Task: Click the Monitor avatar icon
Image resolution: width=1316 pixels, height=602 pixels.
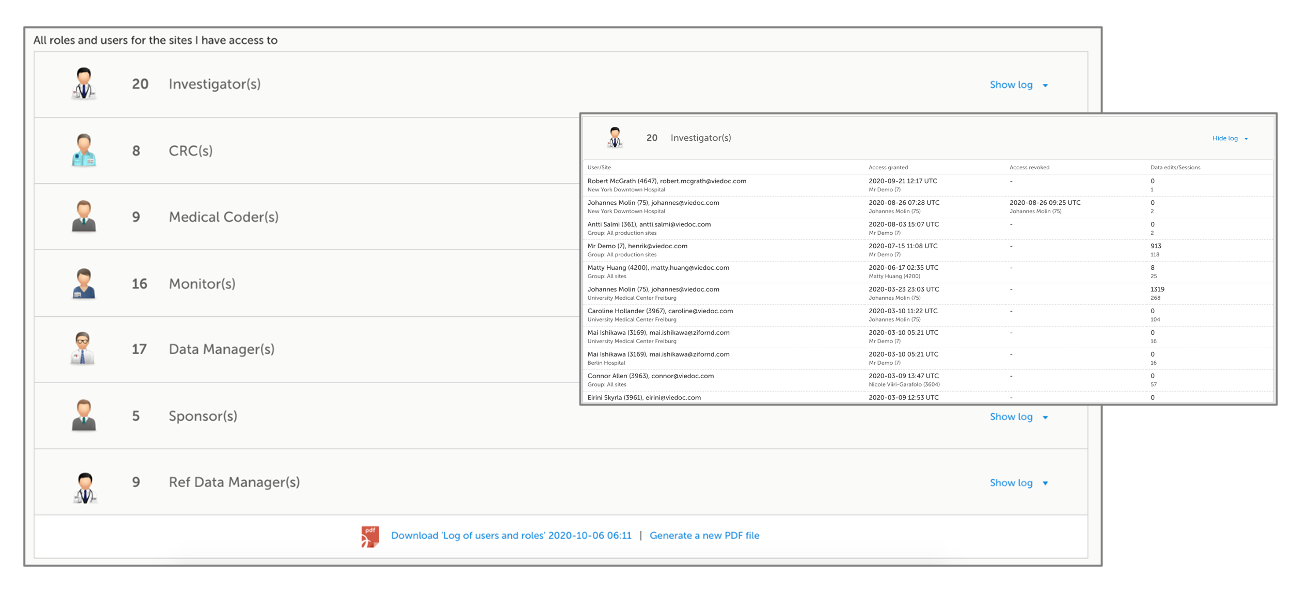Action: tap(85, 284)
